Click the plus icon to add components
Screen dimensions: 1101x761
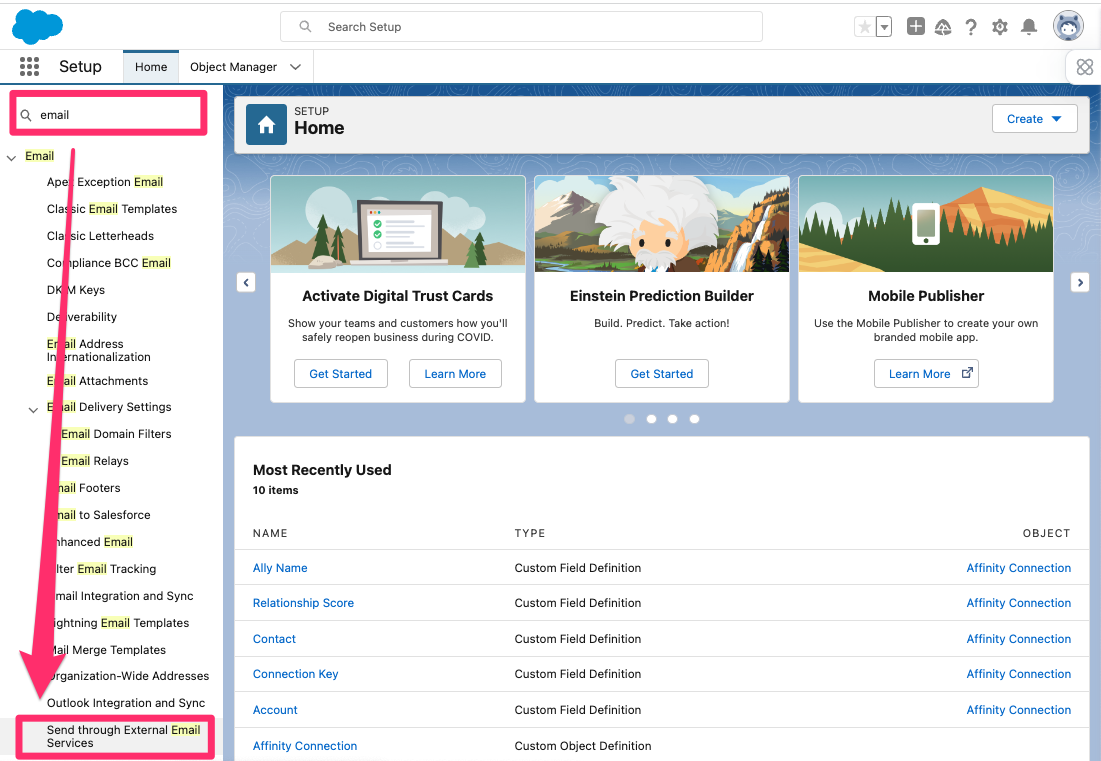point(915,26)
